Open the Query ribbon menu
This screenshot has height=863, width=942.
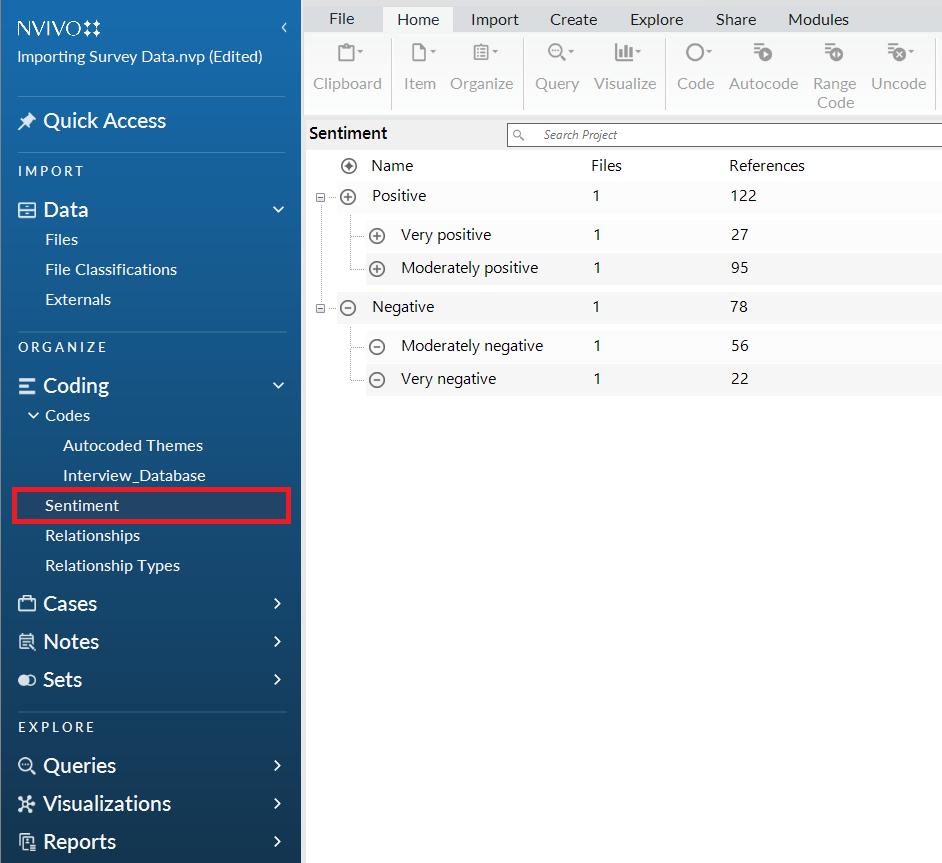pyautogui.click(x=557, y=67)
